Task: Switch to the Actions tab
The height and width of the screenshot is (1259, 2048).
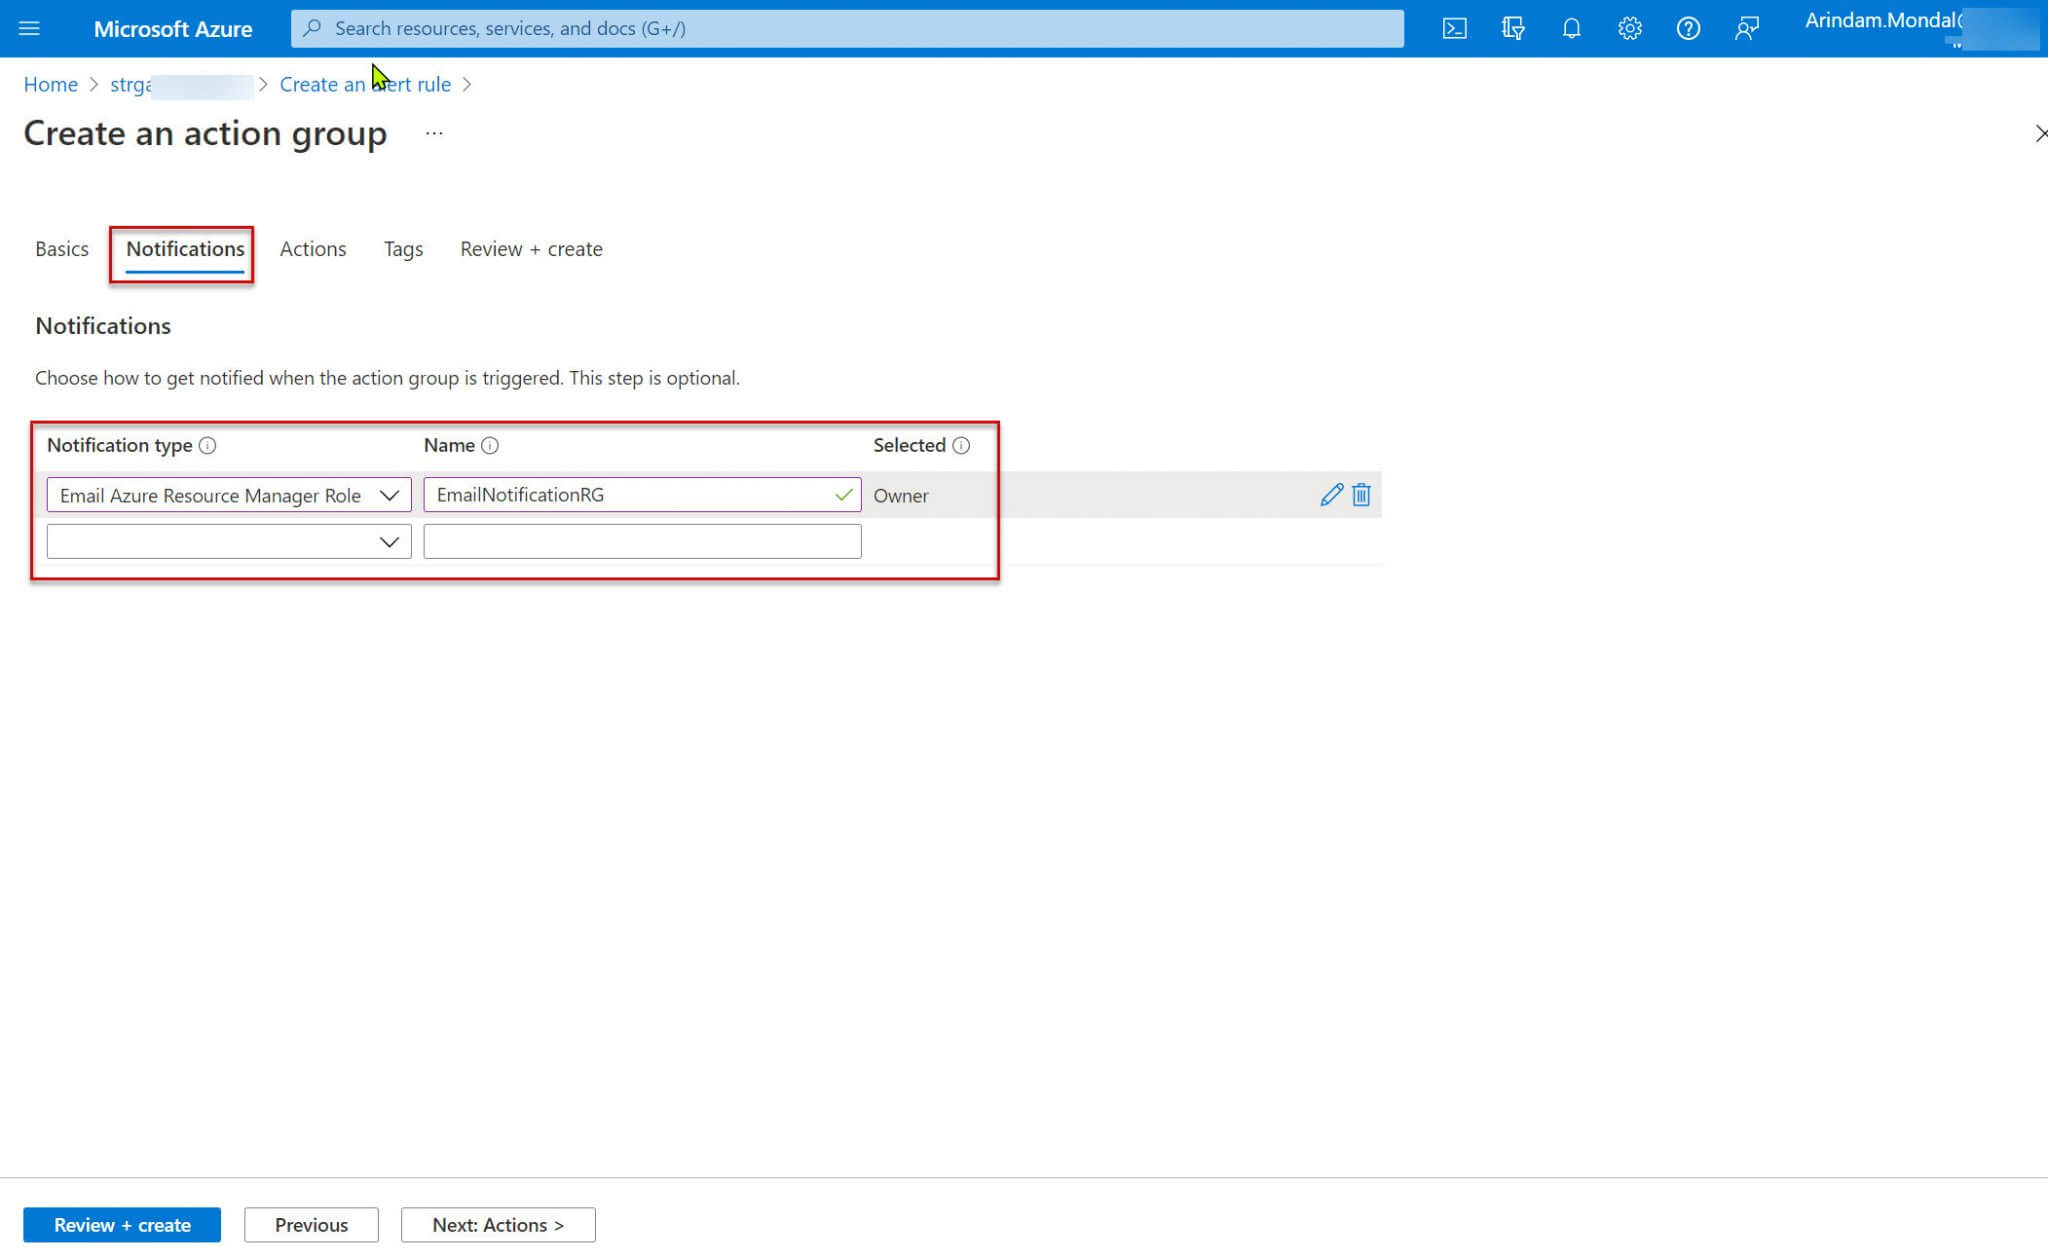Action: pos(313,249)
